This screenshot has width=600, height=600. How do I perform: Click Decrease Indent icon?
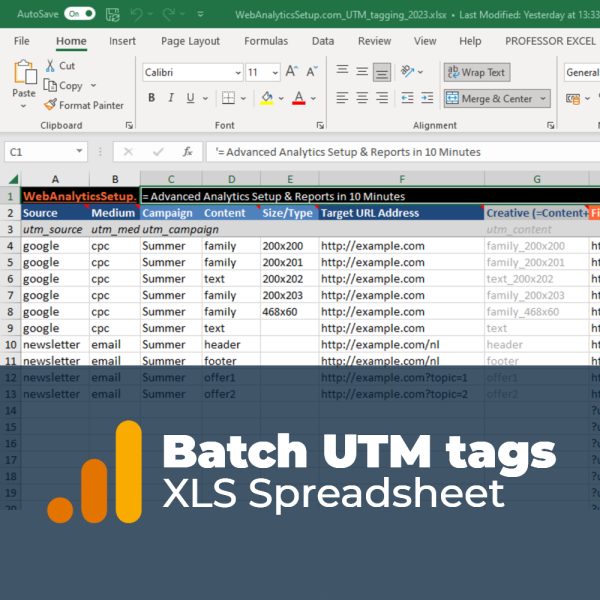tap(407, 98)
